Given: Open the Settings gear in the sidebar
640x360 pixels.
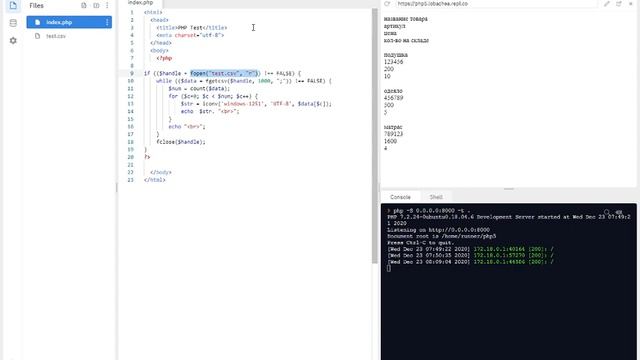Looking at the screenshot, I should pyautogui.click(x=13, y=40).
